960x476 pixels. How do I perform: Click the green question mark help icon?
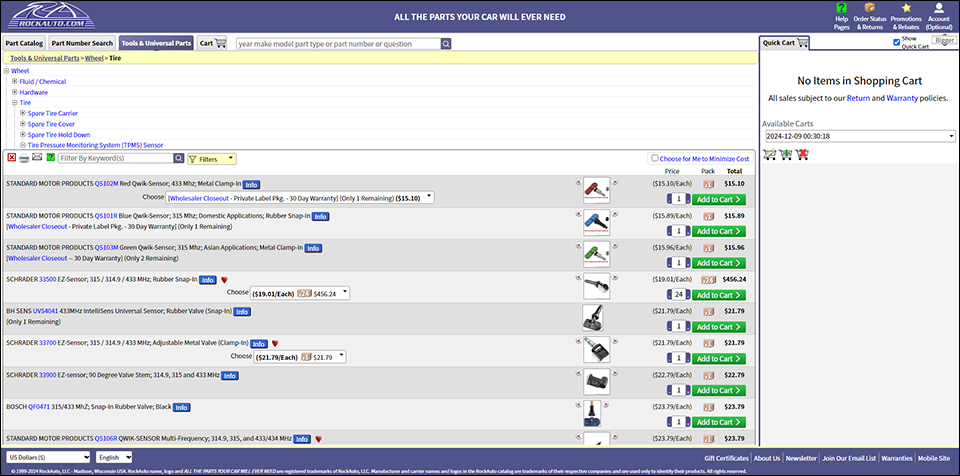tap(51, 158)
